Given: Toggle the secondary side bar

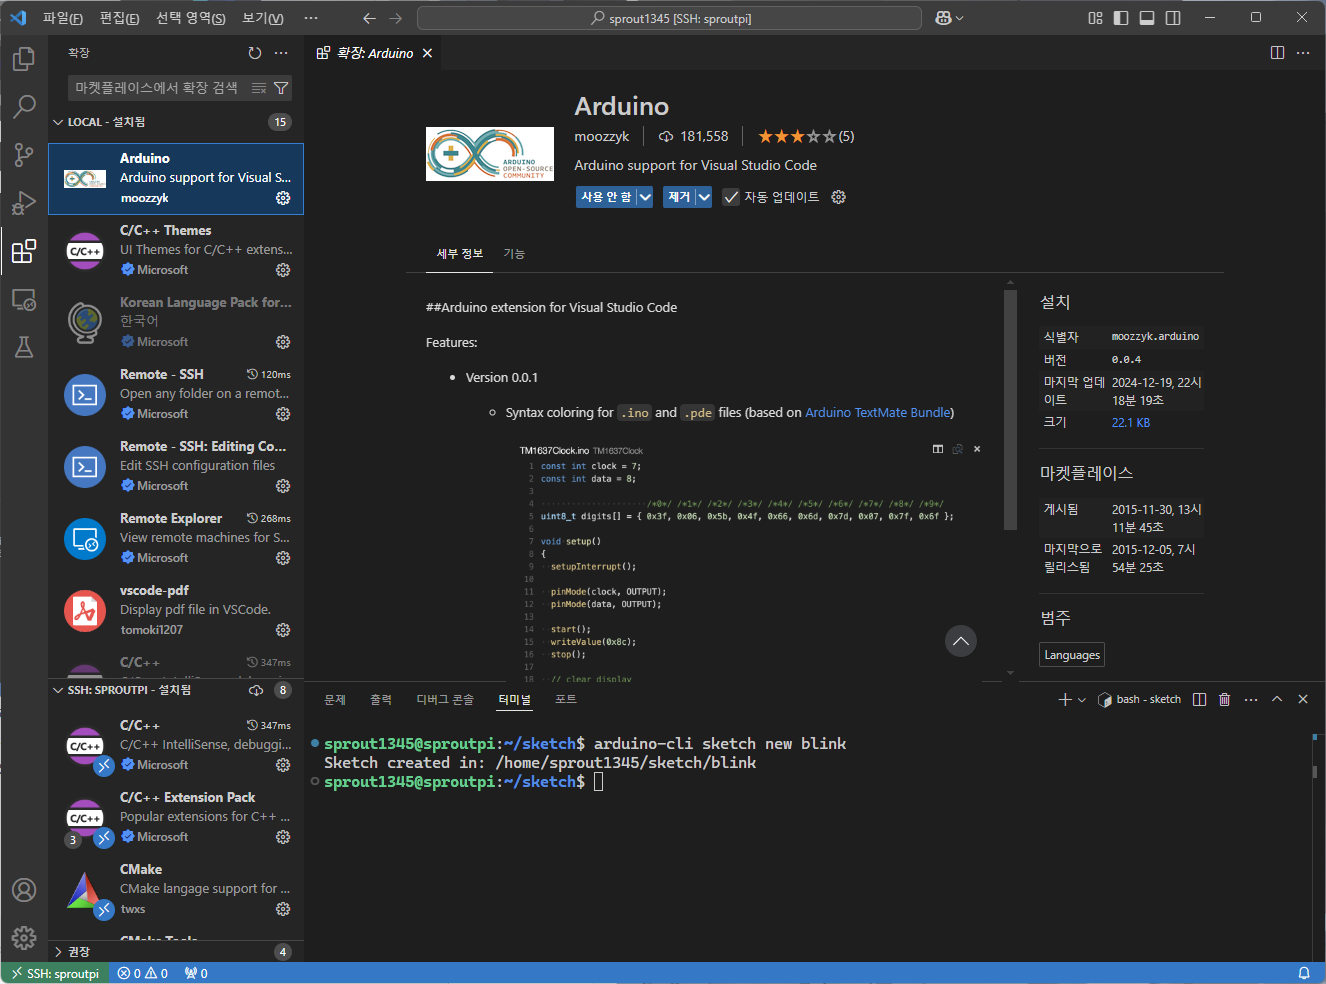Looking at the screenshot, I should [x=1173, y=18].
